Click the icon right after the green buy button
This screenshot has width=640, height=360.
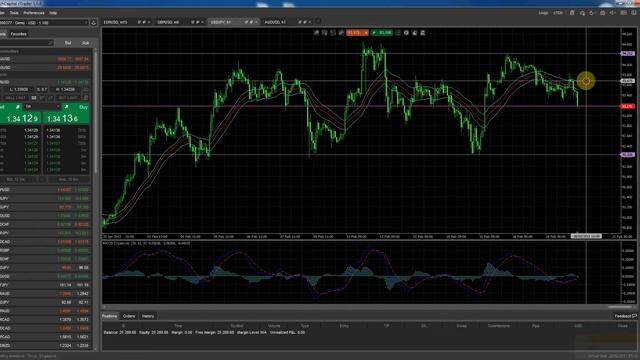click(398, 33)
